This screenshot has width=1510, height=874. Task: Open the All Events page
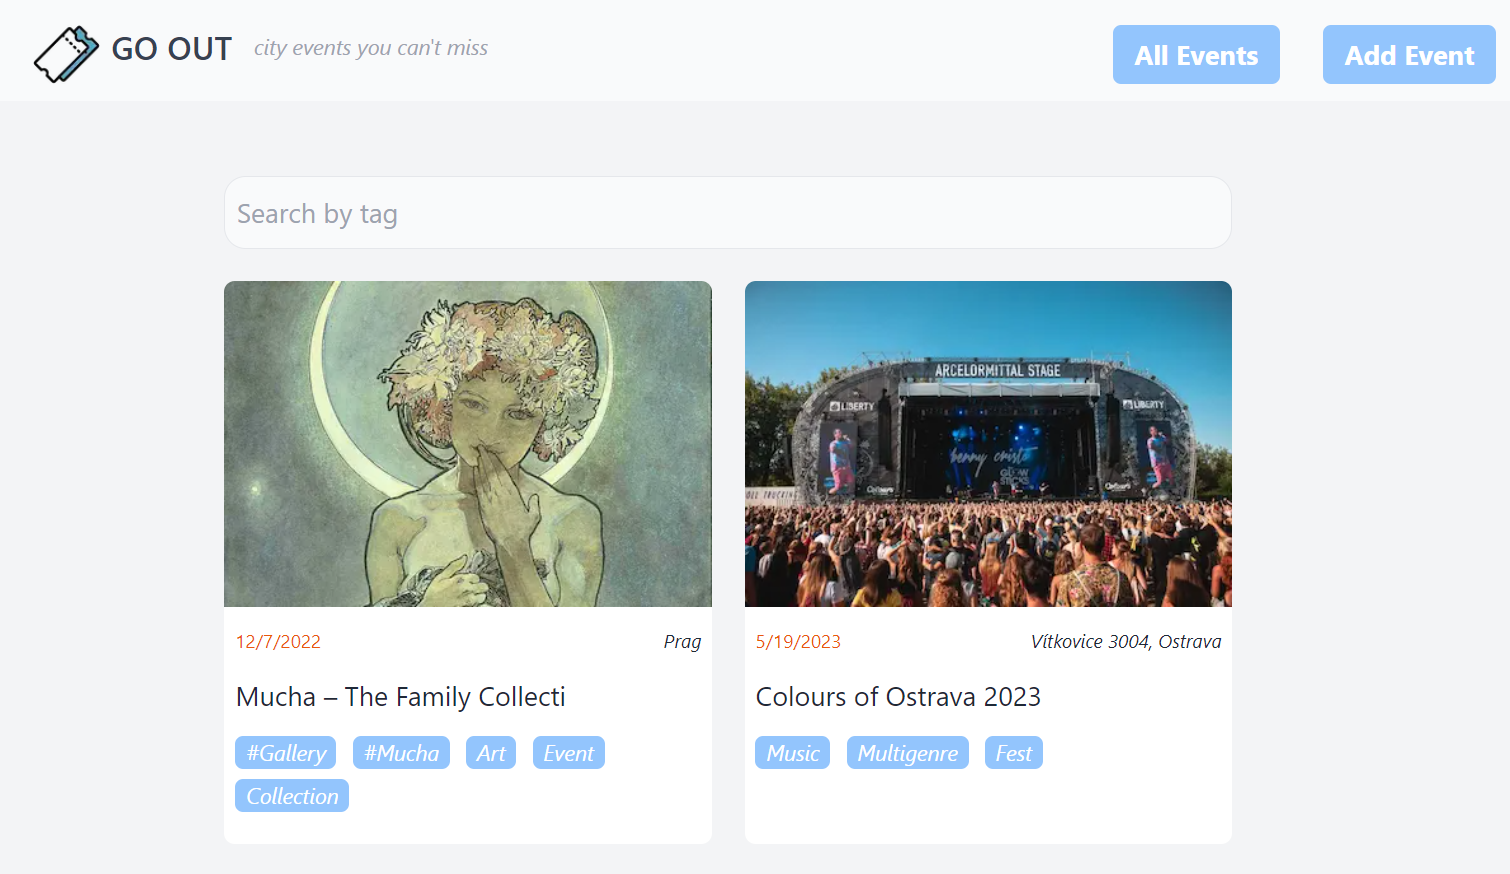pos(1195,55)
